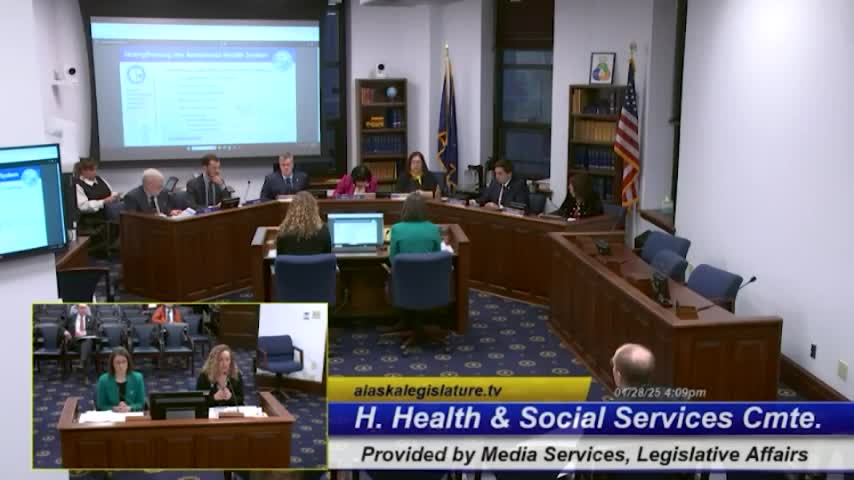Click the large projector screen showing the slide

205,90
